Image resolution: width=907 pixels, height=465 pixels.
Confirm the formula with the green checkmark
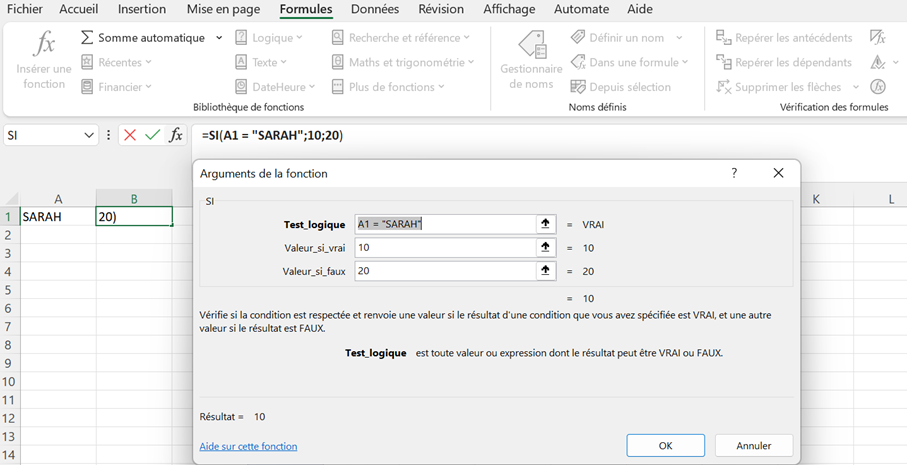[153, 135]
